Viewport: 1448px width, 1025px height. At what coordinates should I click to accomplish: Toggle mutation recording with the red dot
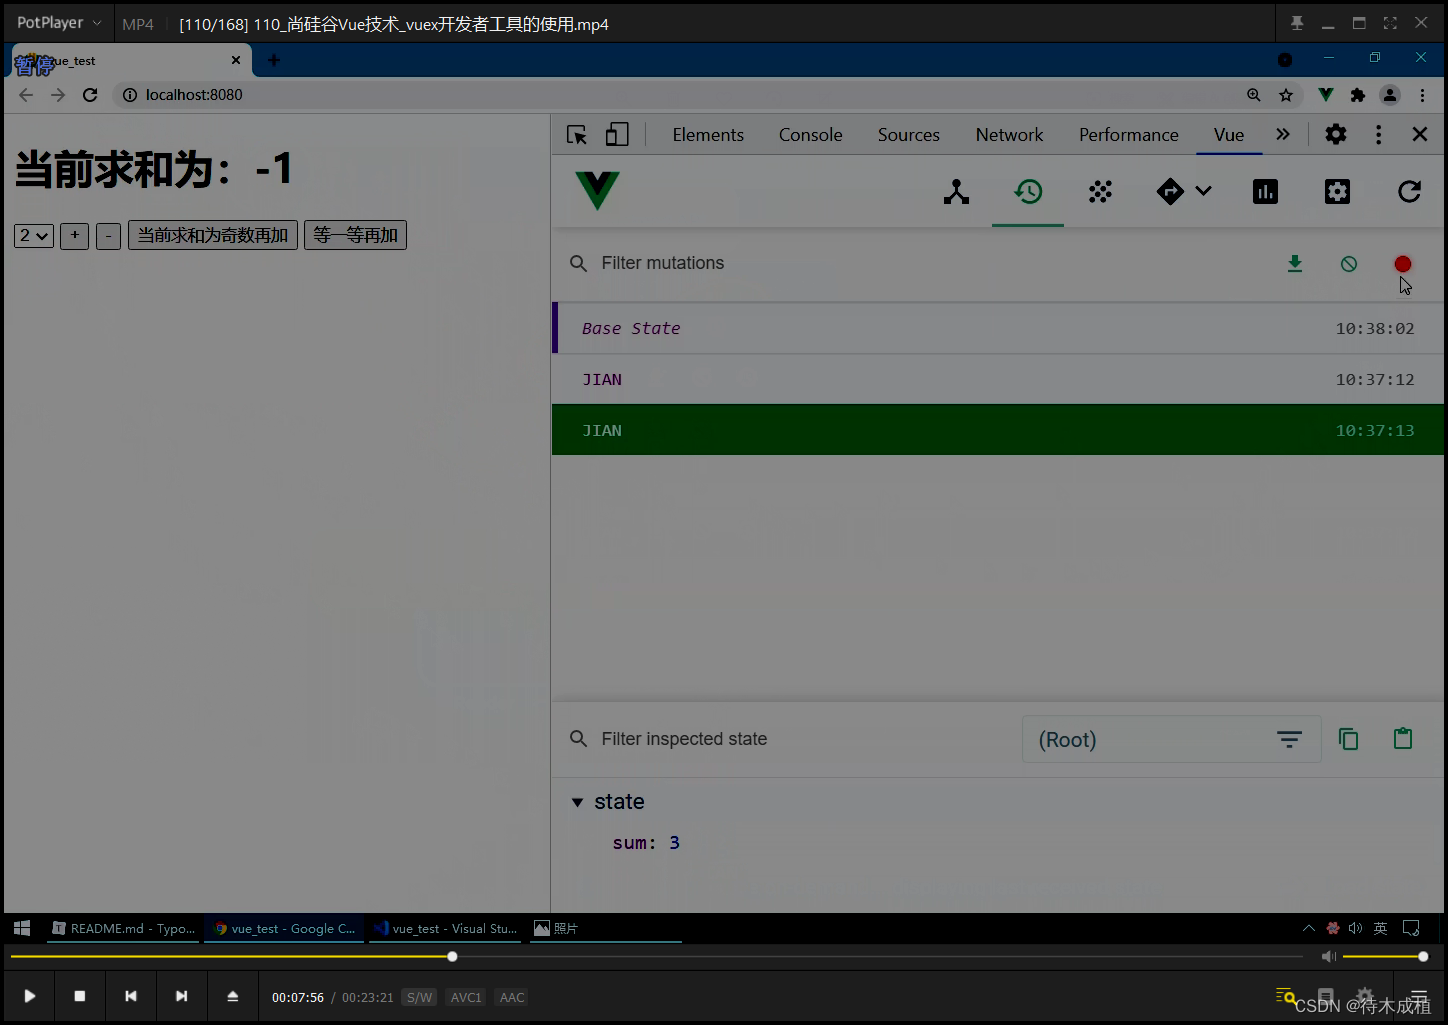pos(1402,263)
